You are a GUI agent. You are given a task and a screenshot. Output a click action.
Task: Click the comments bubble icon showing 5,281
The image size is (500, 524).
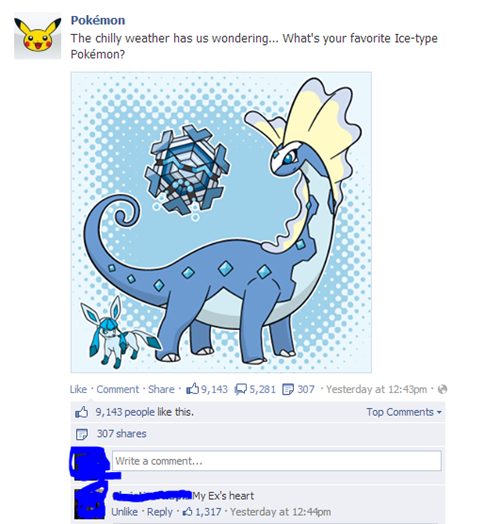tap(241, 389)
